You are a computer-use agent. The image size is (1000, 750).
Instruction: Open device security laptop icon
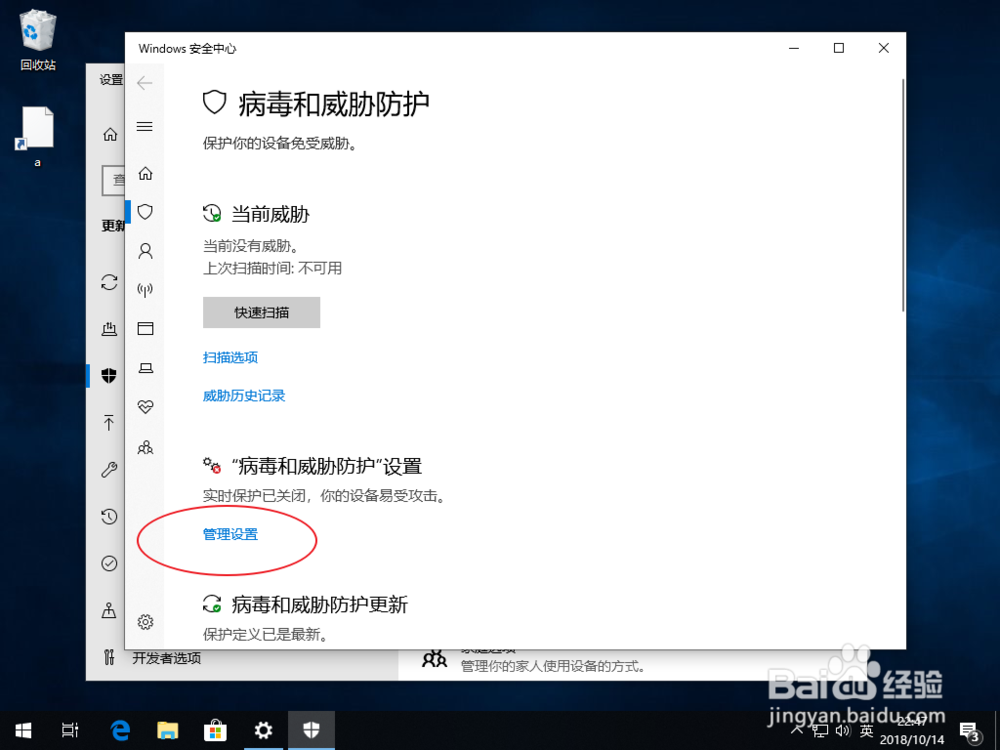pos(145,368)
